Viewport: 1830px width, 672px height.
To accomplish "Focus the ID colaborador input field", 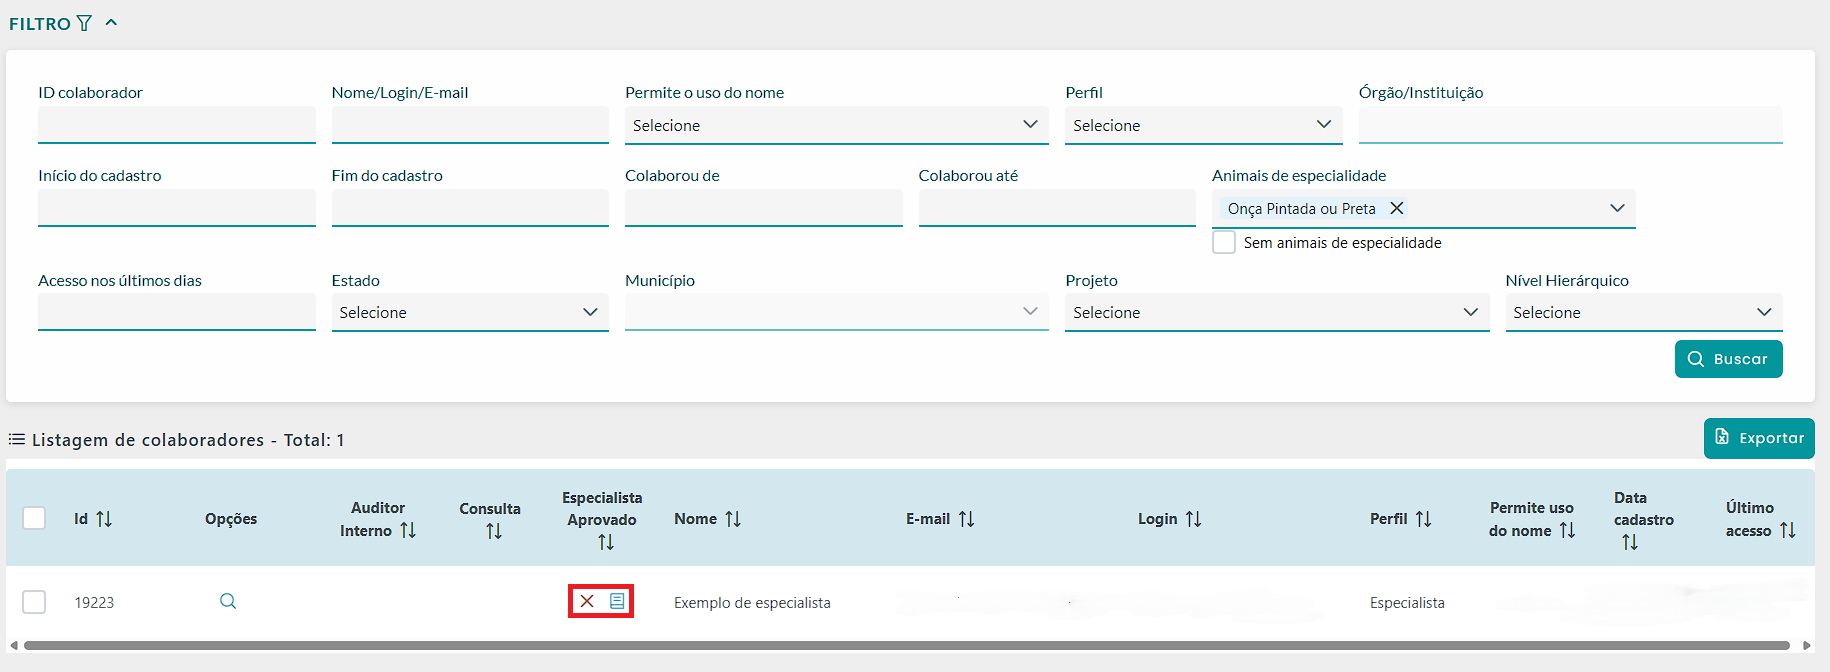I will [x=176, y=125].
